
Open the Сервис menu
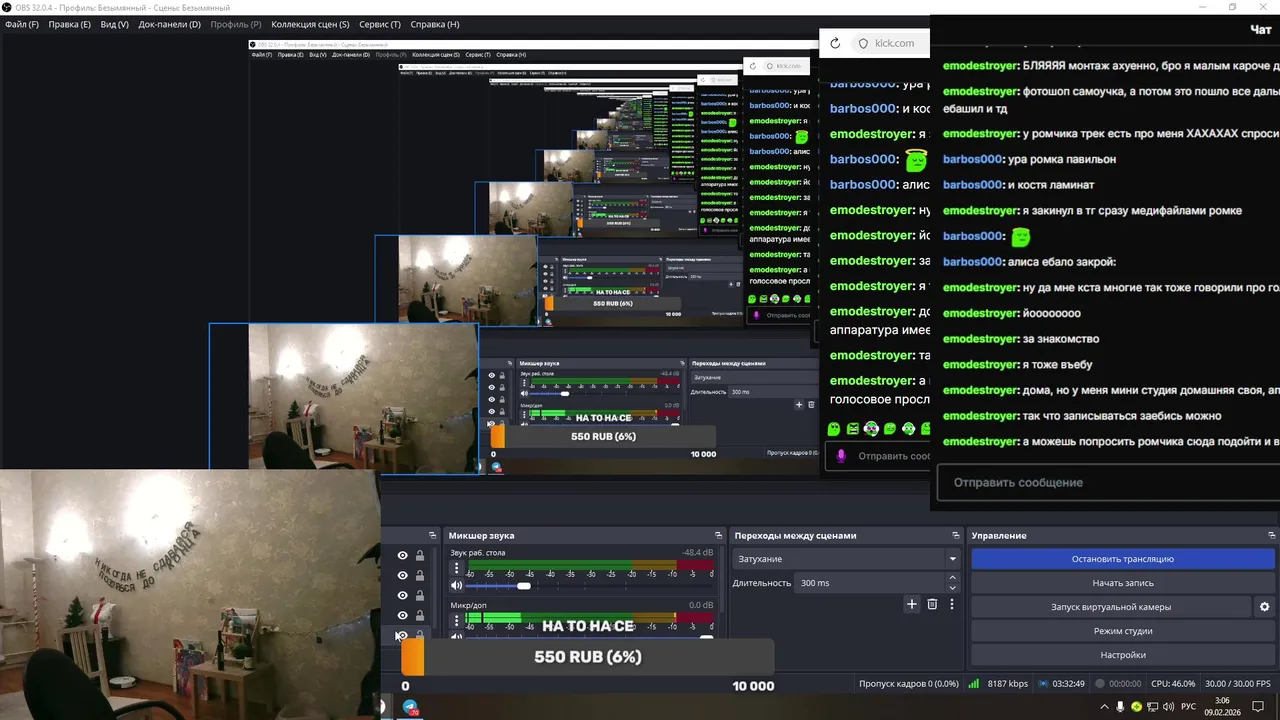[380, 24]
